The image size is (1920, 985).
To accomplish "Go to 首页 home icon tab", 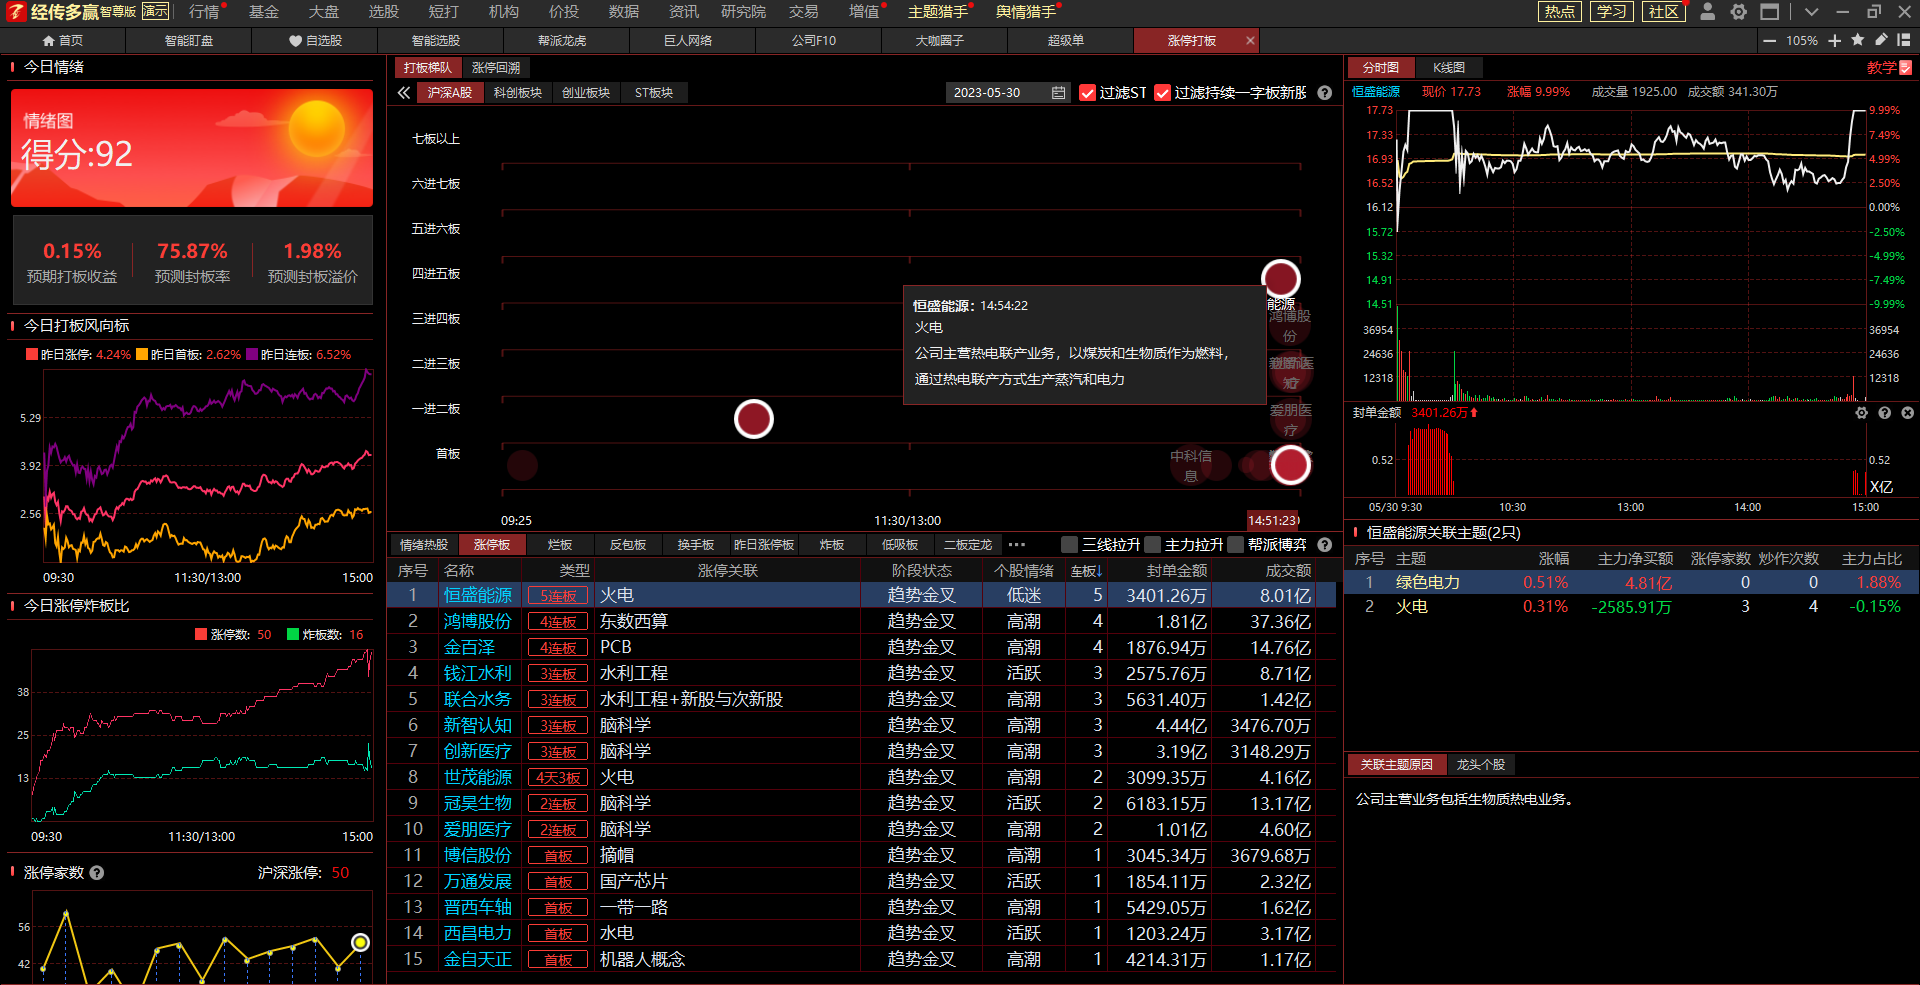I will [63, 41].
